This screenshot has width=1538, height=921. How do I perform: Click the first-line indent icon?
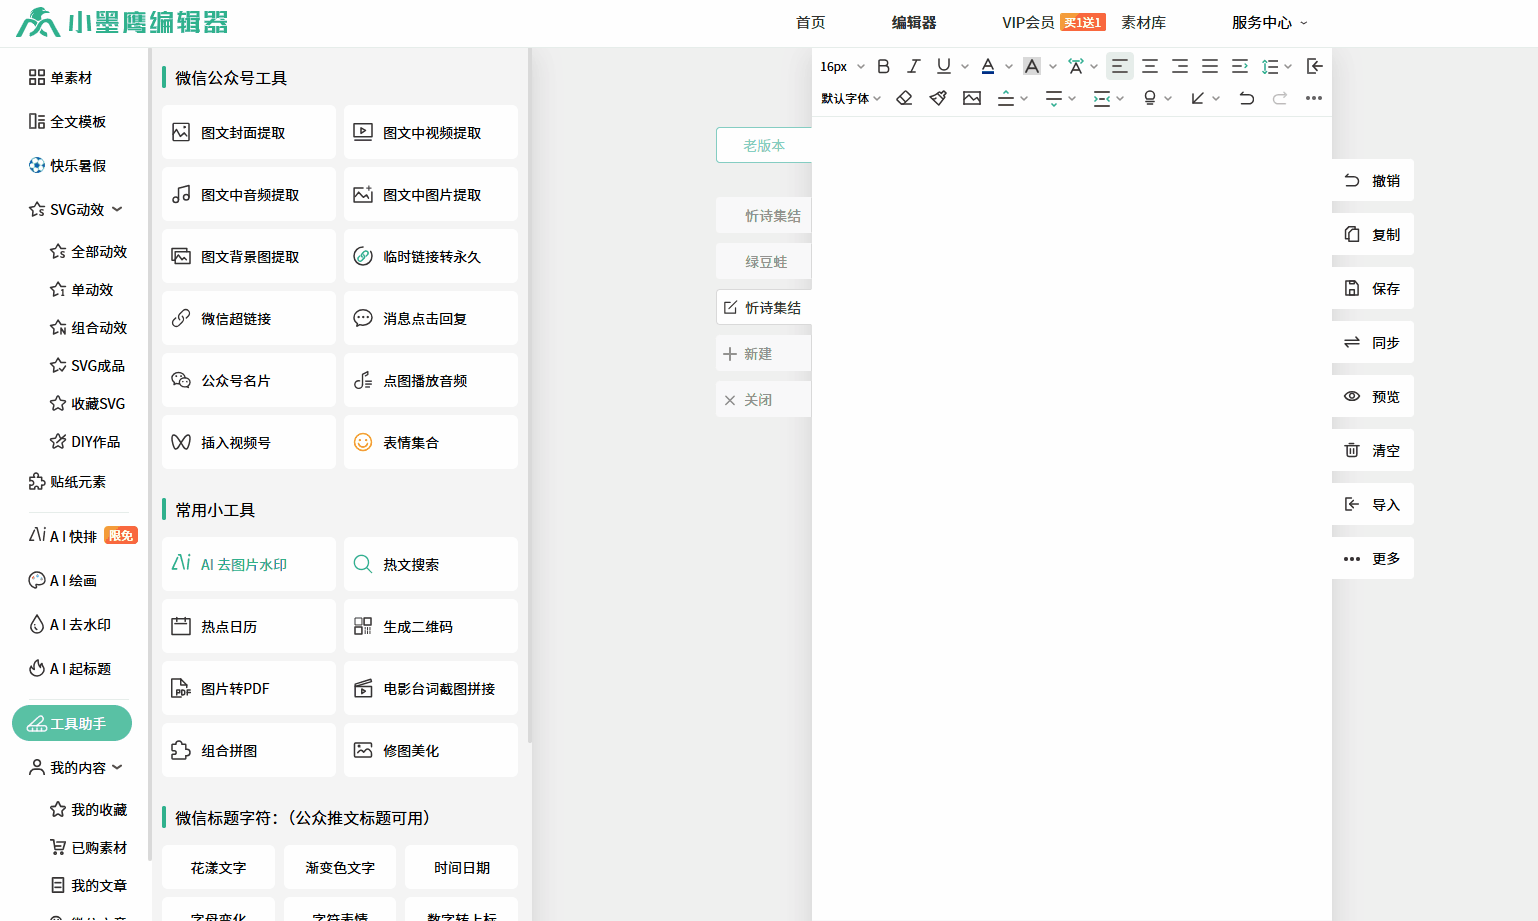pyautogui.click(x=1240, y=66)
